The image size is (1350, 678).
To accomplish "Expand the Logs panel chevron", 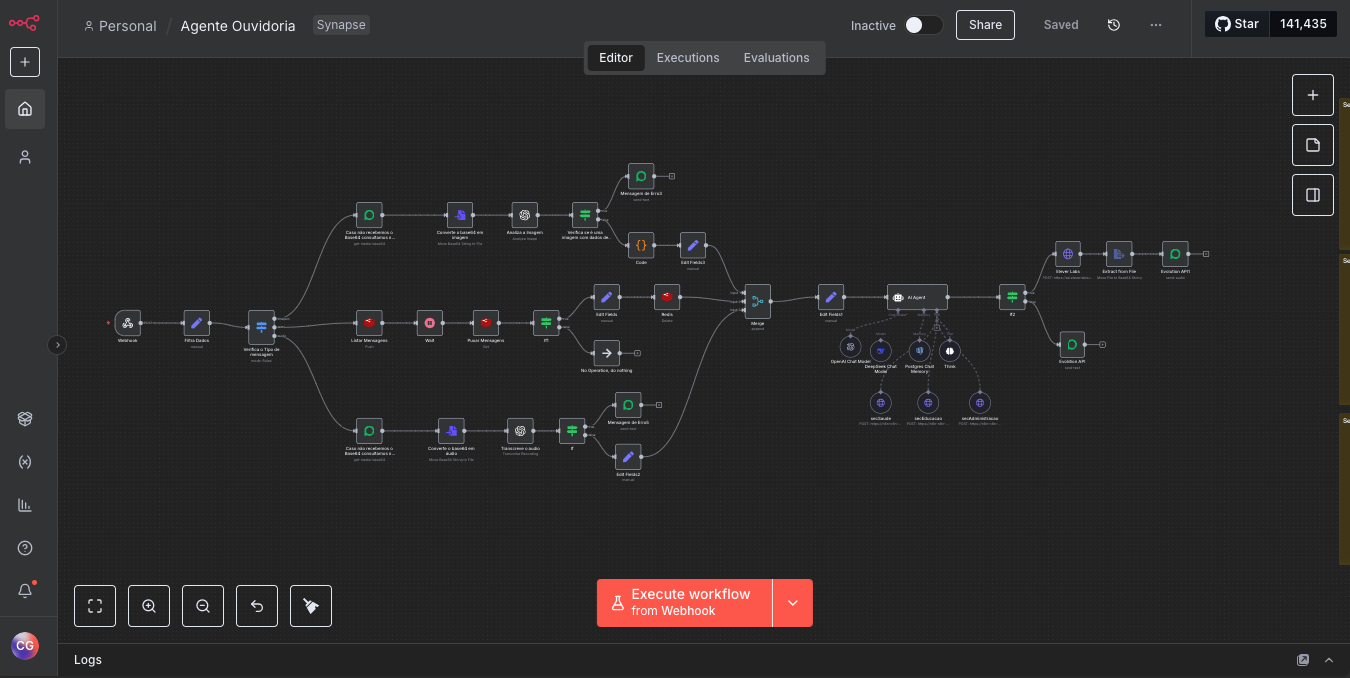I will click(1329, 660).
